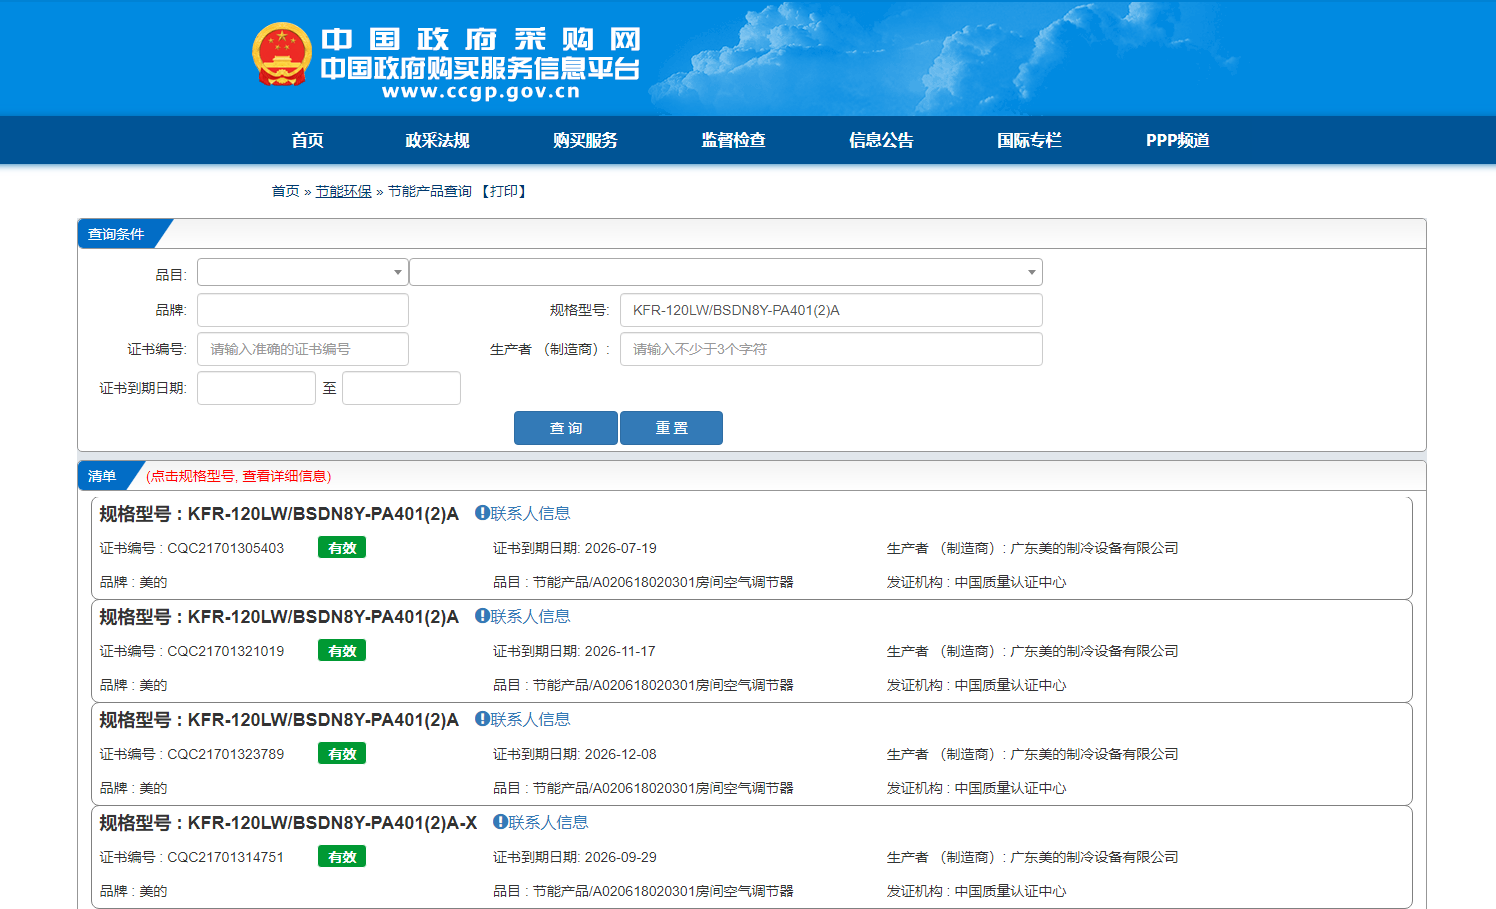This screenshot has width=1496, height=909.
Task: Click the 规格型号 model input field
Action: click(x=831, y=310)
